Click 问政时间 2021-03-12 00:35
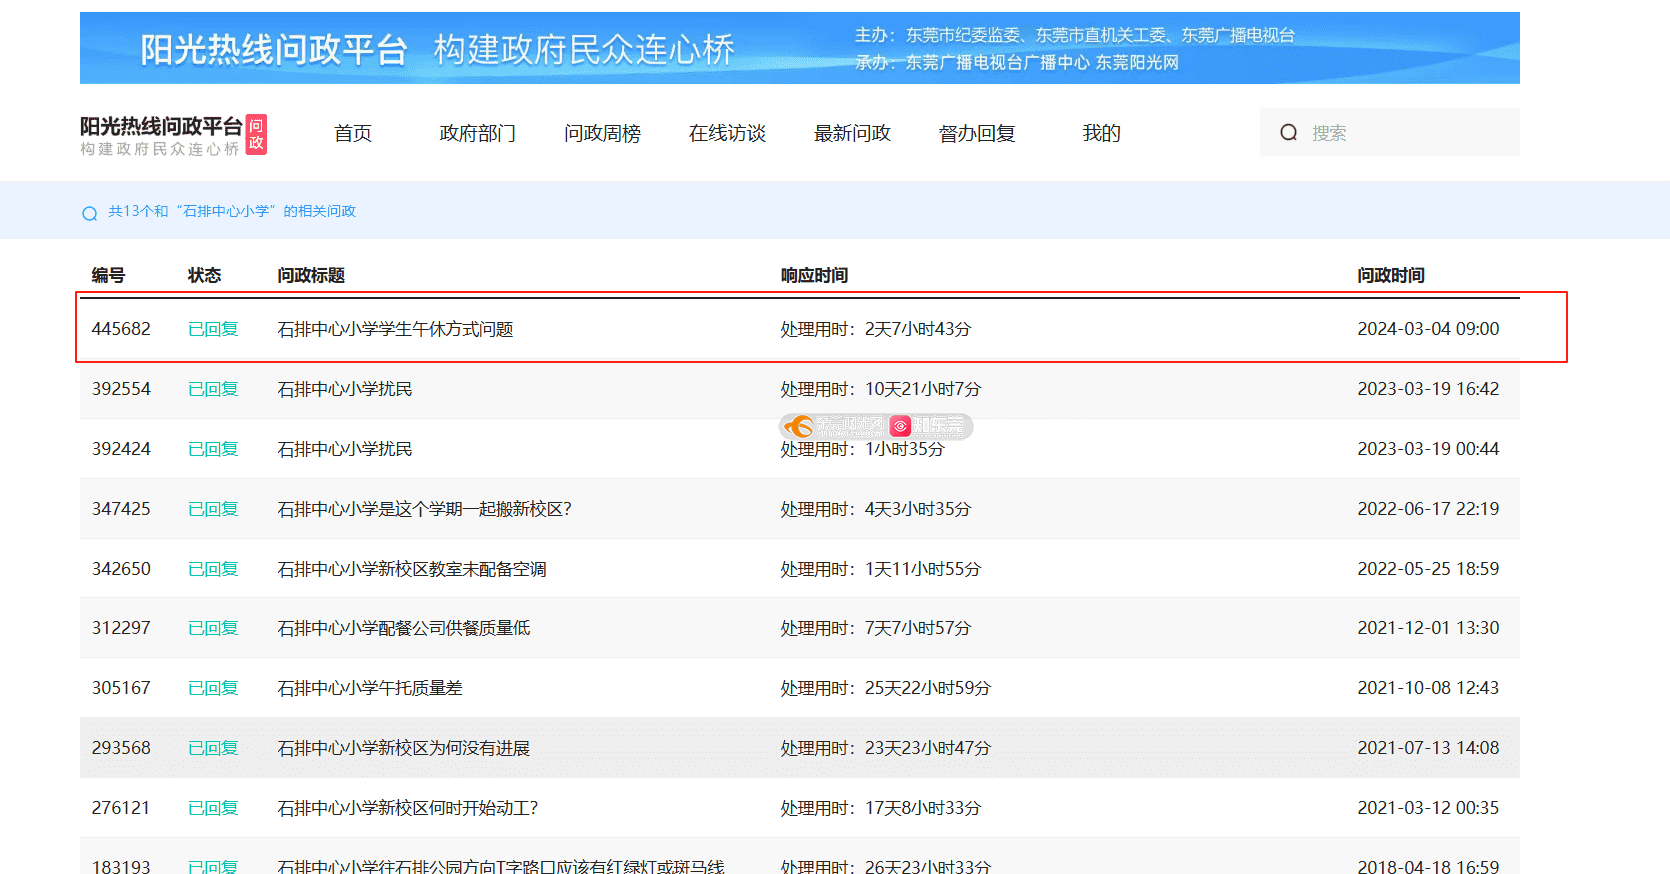Image resolution: width=1670 pixels, height=874 pixels. (1428, 808)
